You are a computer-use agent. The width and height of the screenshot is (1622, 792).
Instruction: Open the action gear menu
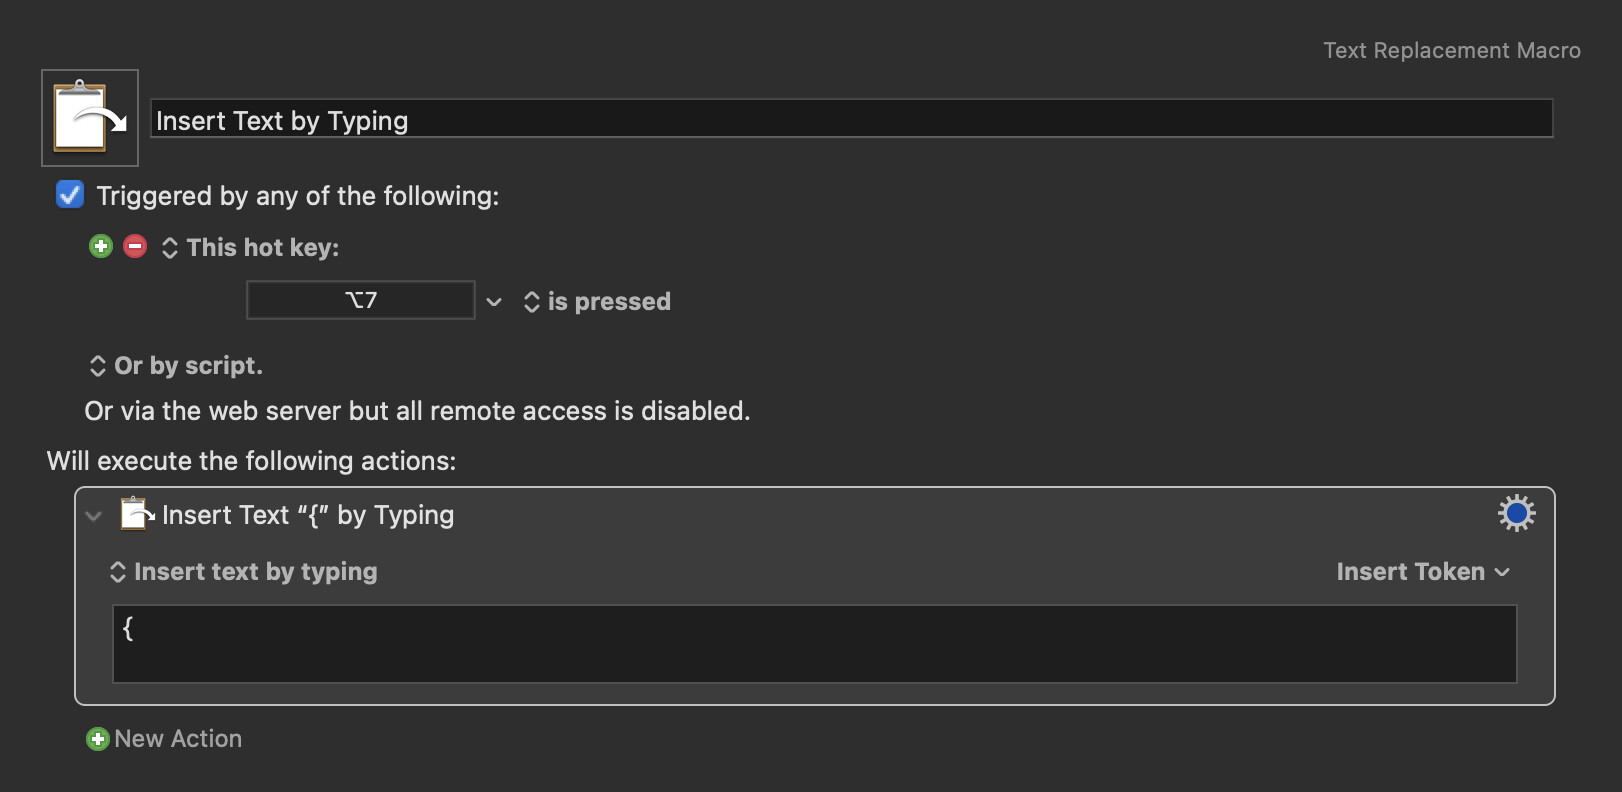tap(1516, 513)
